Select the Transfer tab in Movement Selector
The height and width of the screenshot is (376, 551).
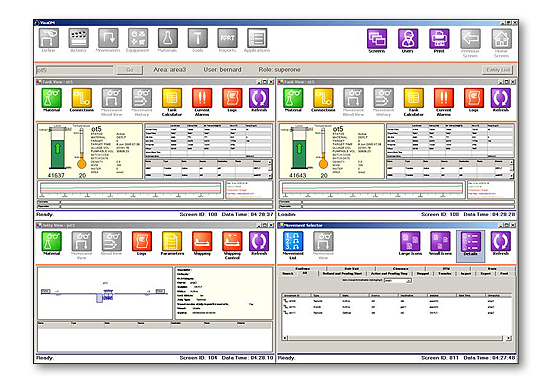(445, 273)
